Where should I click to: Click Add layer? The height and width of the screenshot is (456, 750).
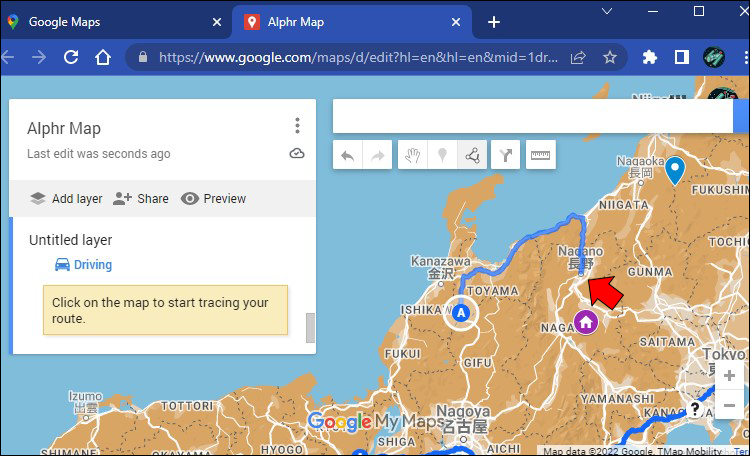pos(66,199)
